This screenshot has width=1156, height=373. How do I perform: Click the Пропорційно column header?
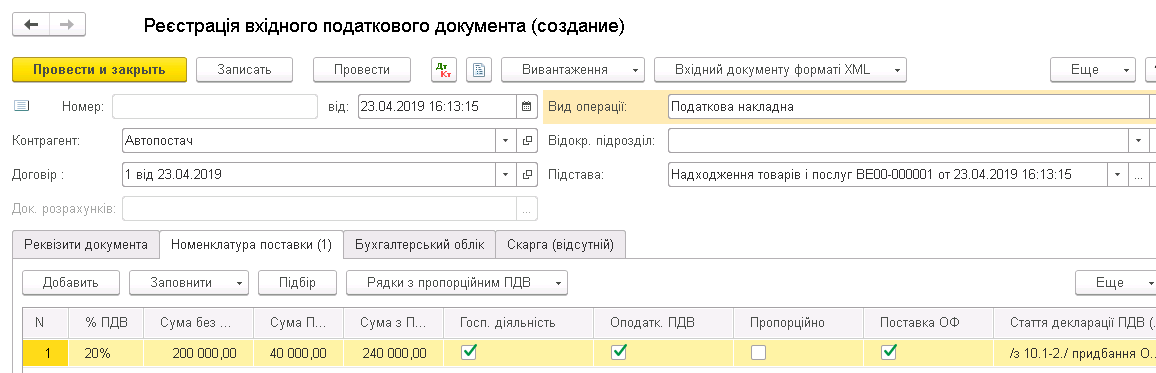pyautogui.click(x=798, y=323)
